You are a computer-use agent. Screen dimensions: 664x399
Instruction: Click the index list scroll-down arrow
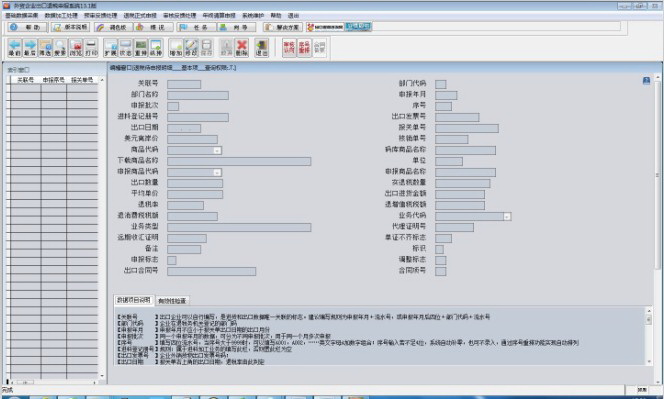(x=102, y=376)
